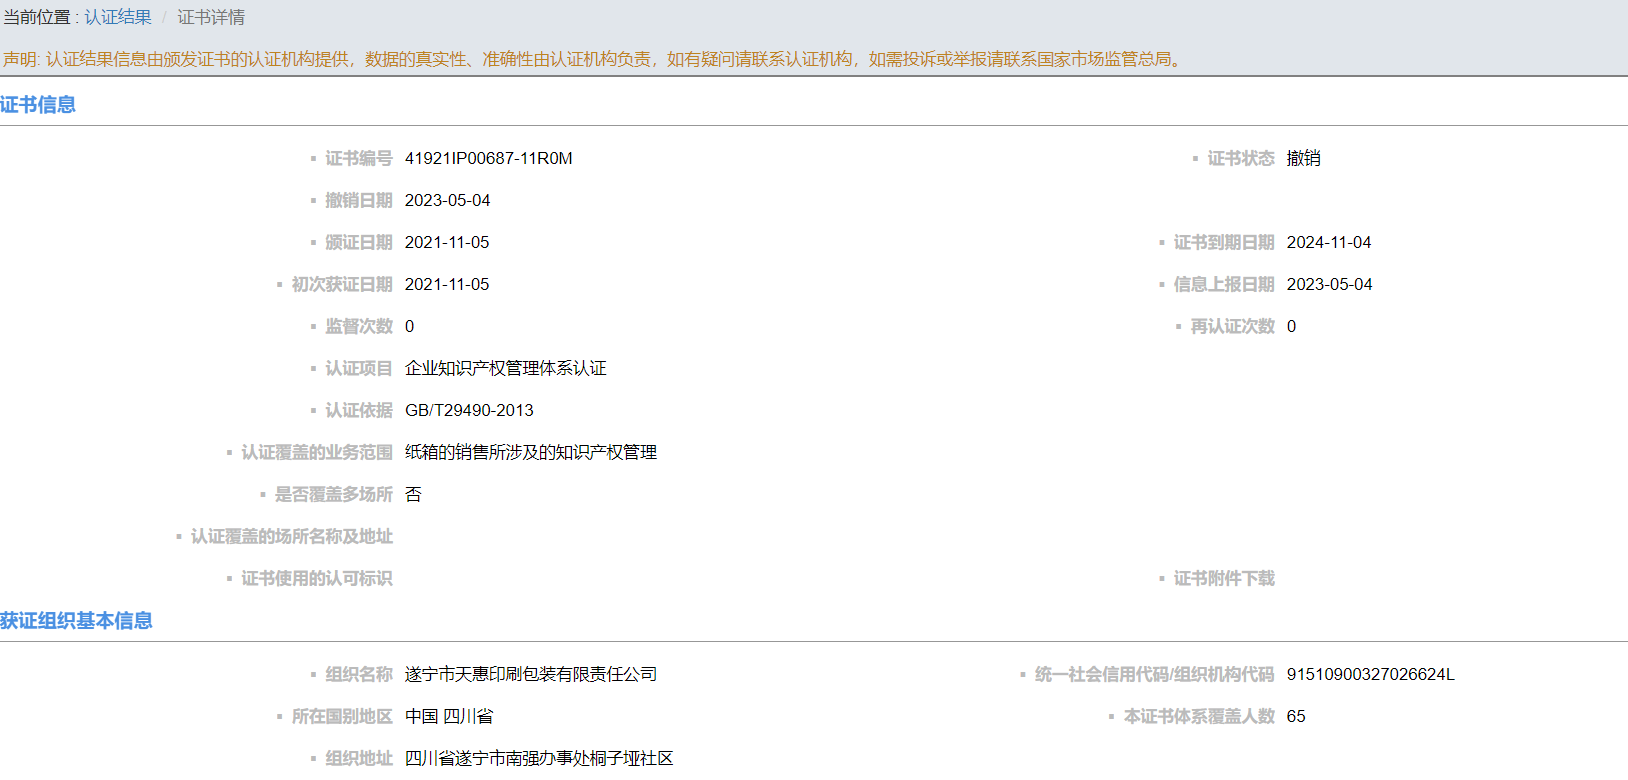The width and height of the screenshot is (1628, 780).
Task: Click the 认证覆盖的业务范围 field label
Action: point(317,452)
